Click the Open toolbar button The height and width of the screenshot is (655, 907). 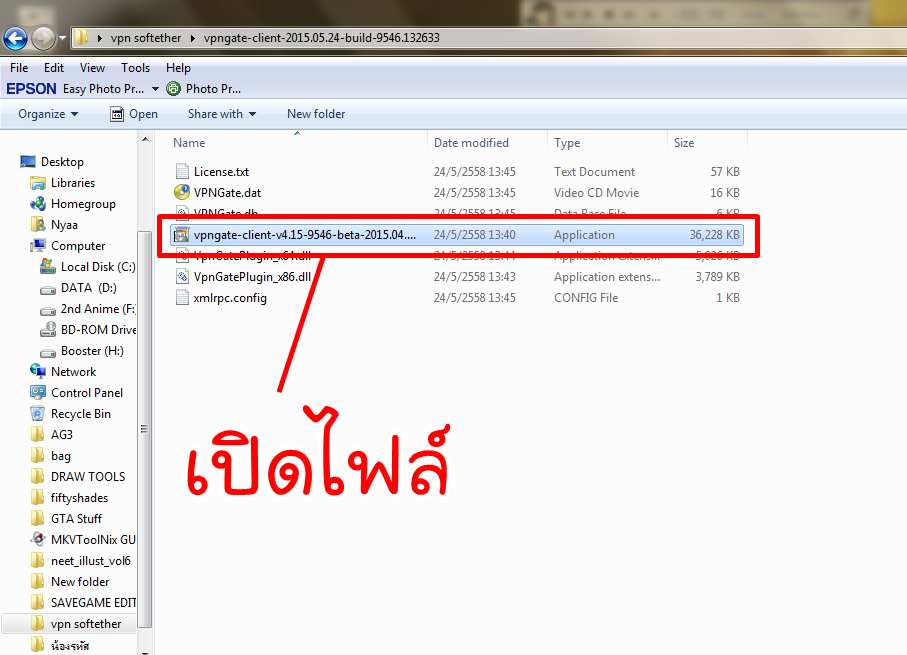(134, 114)
